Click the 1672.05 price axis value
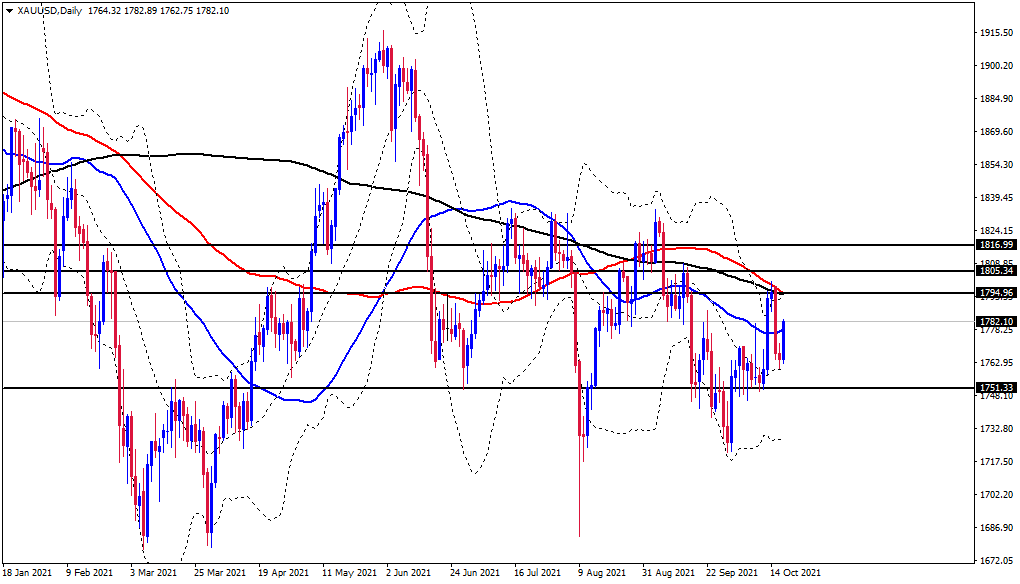The image size is (1020, 584). click(997, 561)
